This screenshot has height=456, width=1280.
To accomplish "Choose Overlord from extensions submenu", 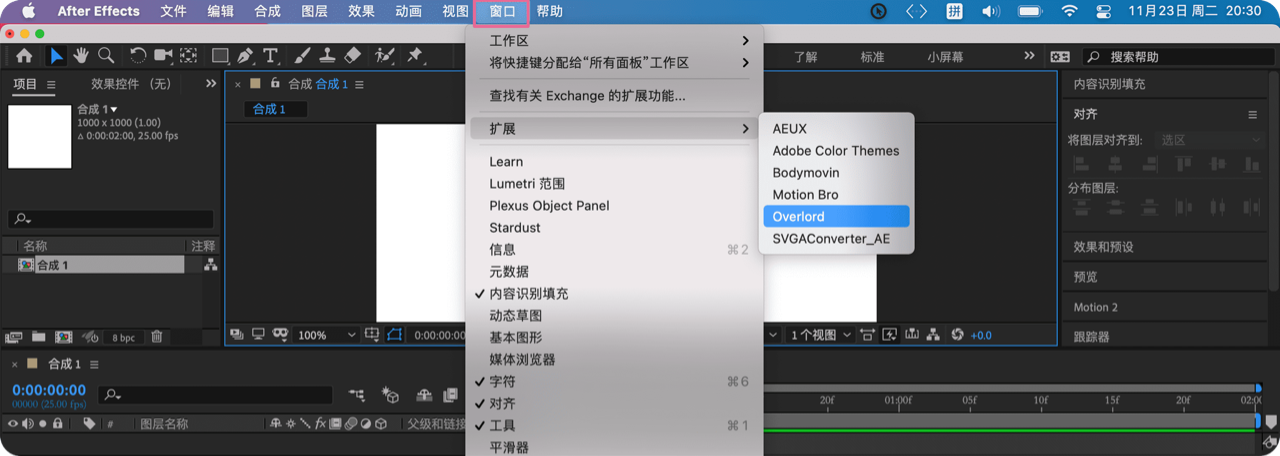I will [x=836, y=217].
